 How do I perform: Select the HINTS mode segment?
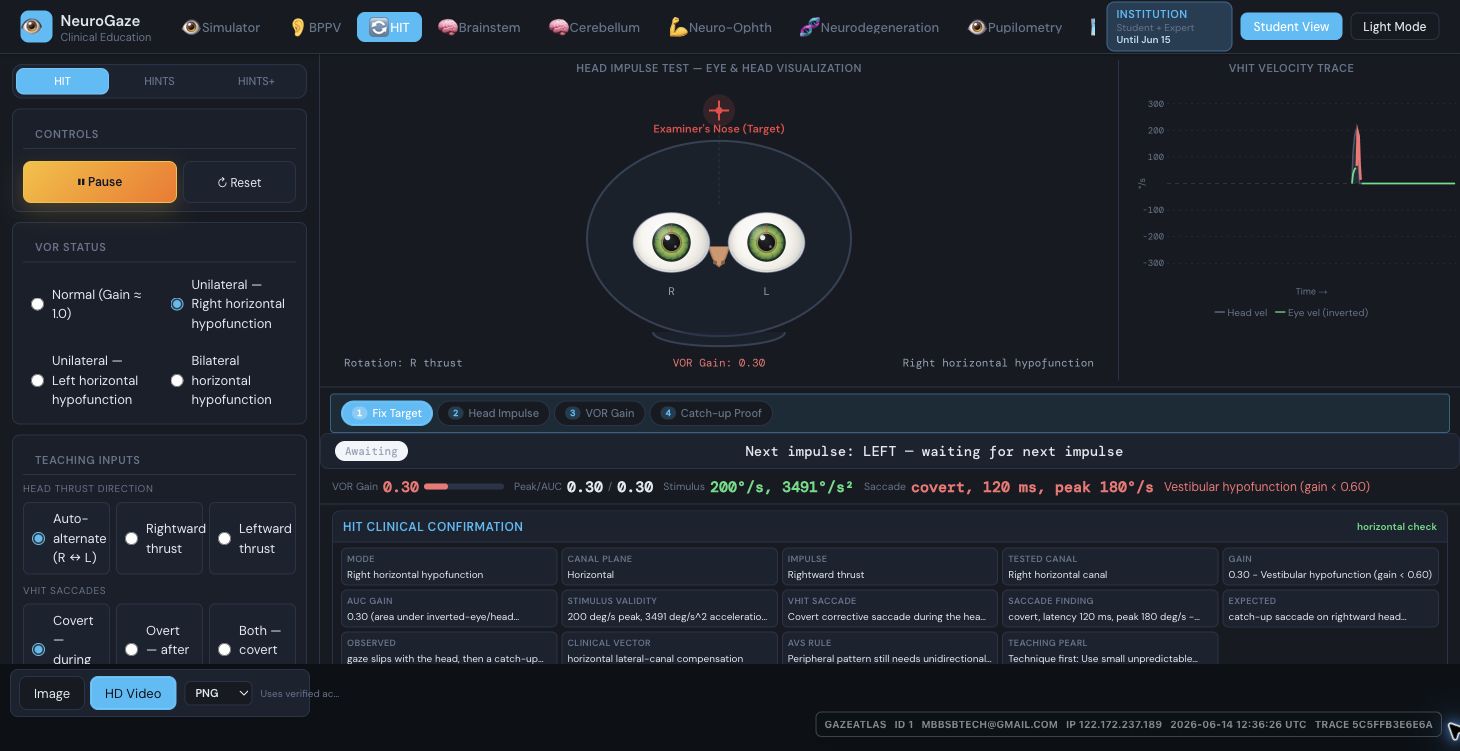tap(159, 81)
